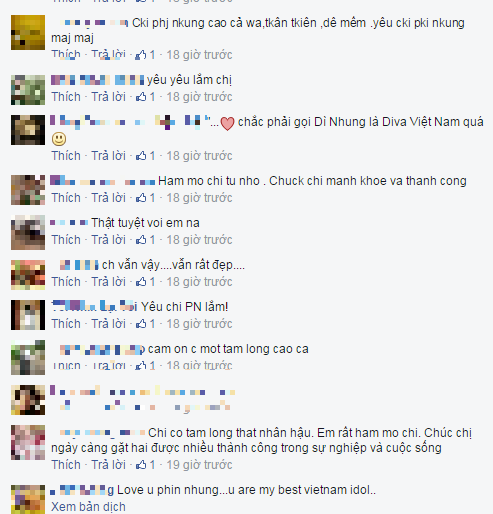The width and height of the screenshot is (493, 514).
Task: Click like-count thumb icon under 'Diva Việt Nam' comment
Action: pos(141,156)
